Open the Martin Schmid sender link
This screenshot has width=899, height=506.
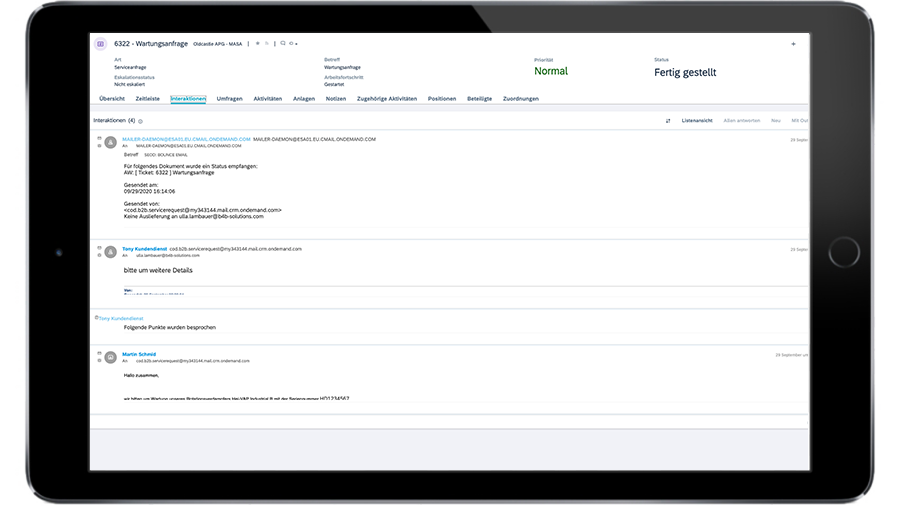coord(139,354)
